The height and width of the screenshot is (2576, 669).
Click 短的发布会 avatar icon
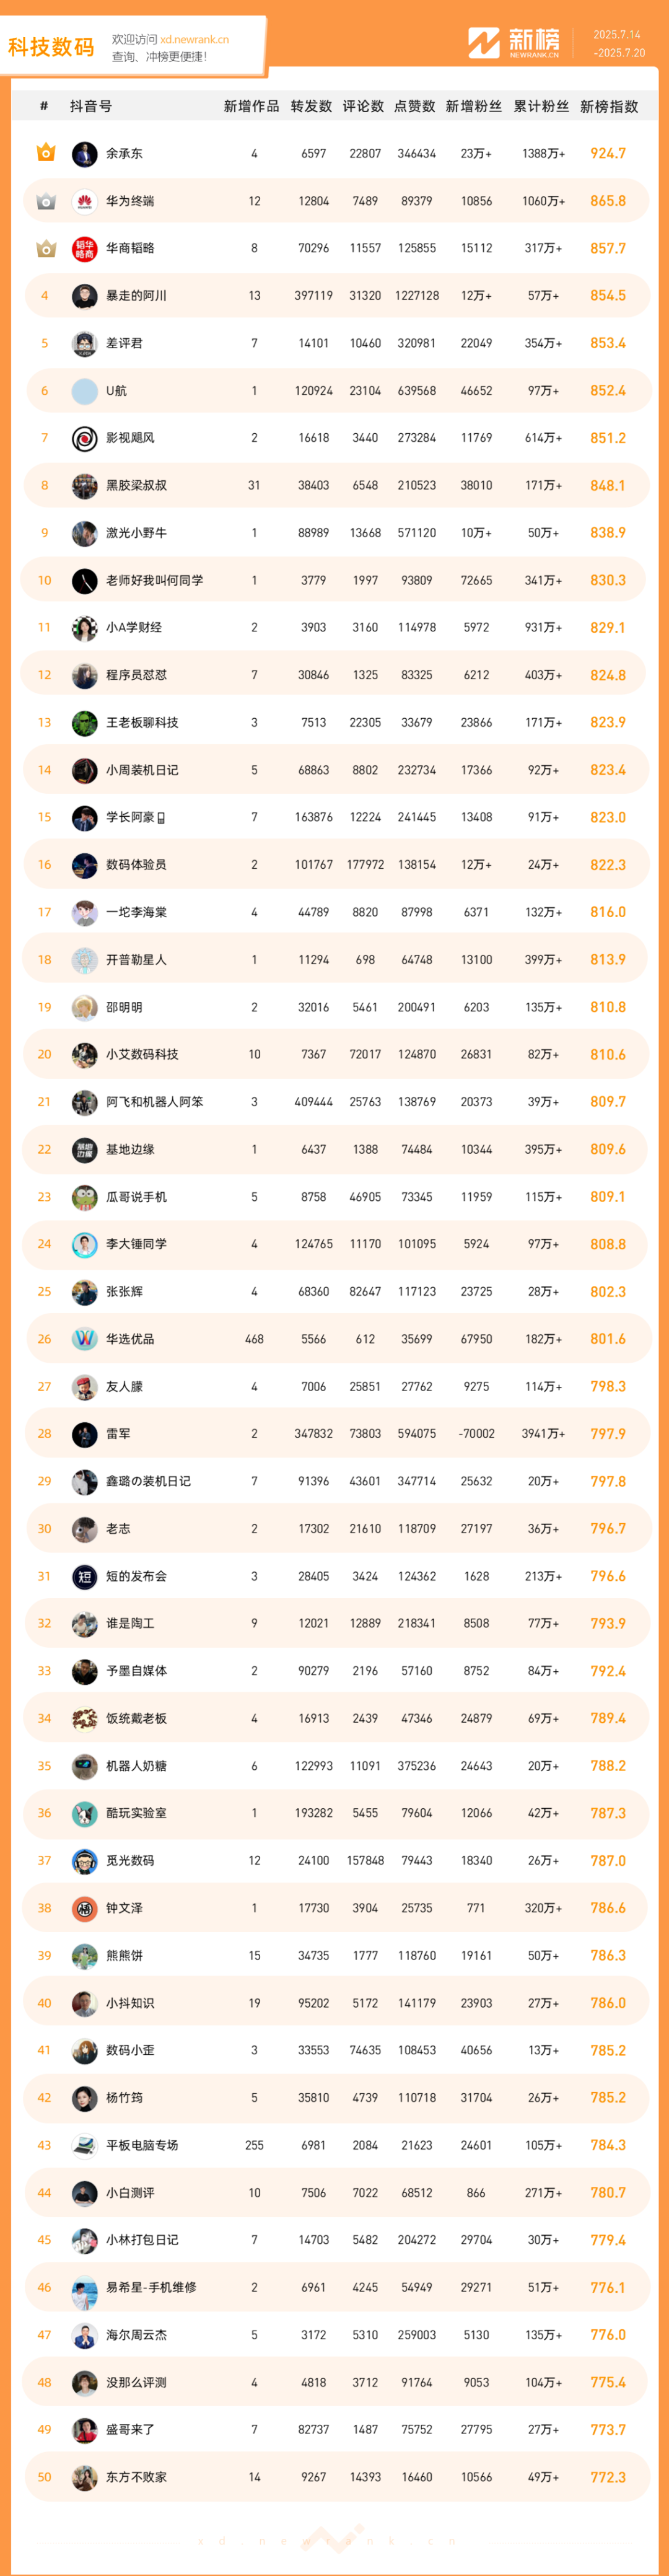[85, 1576]
